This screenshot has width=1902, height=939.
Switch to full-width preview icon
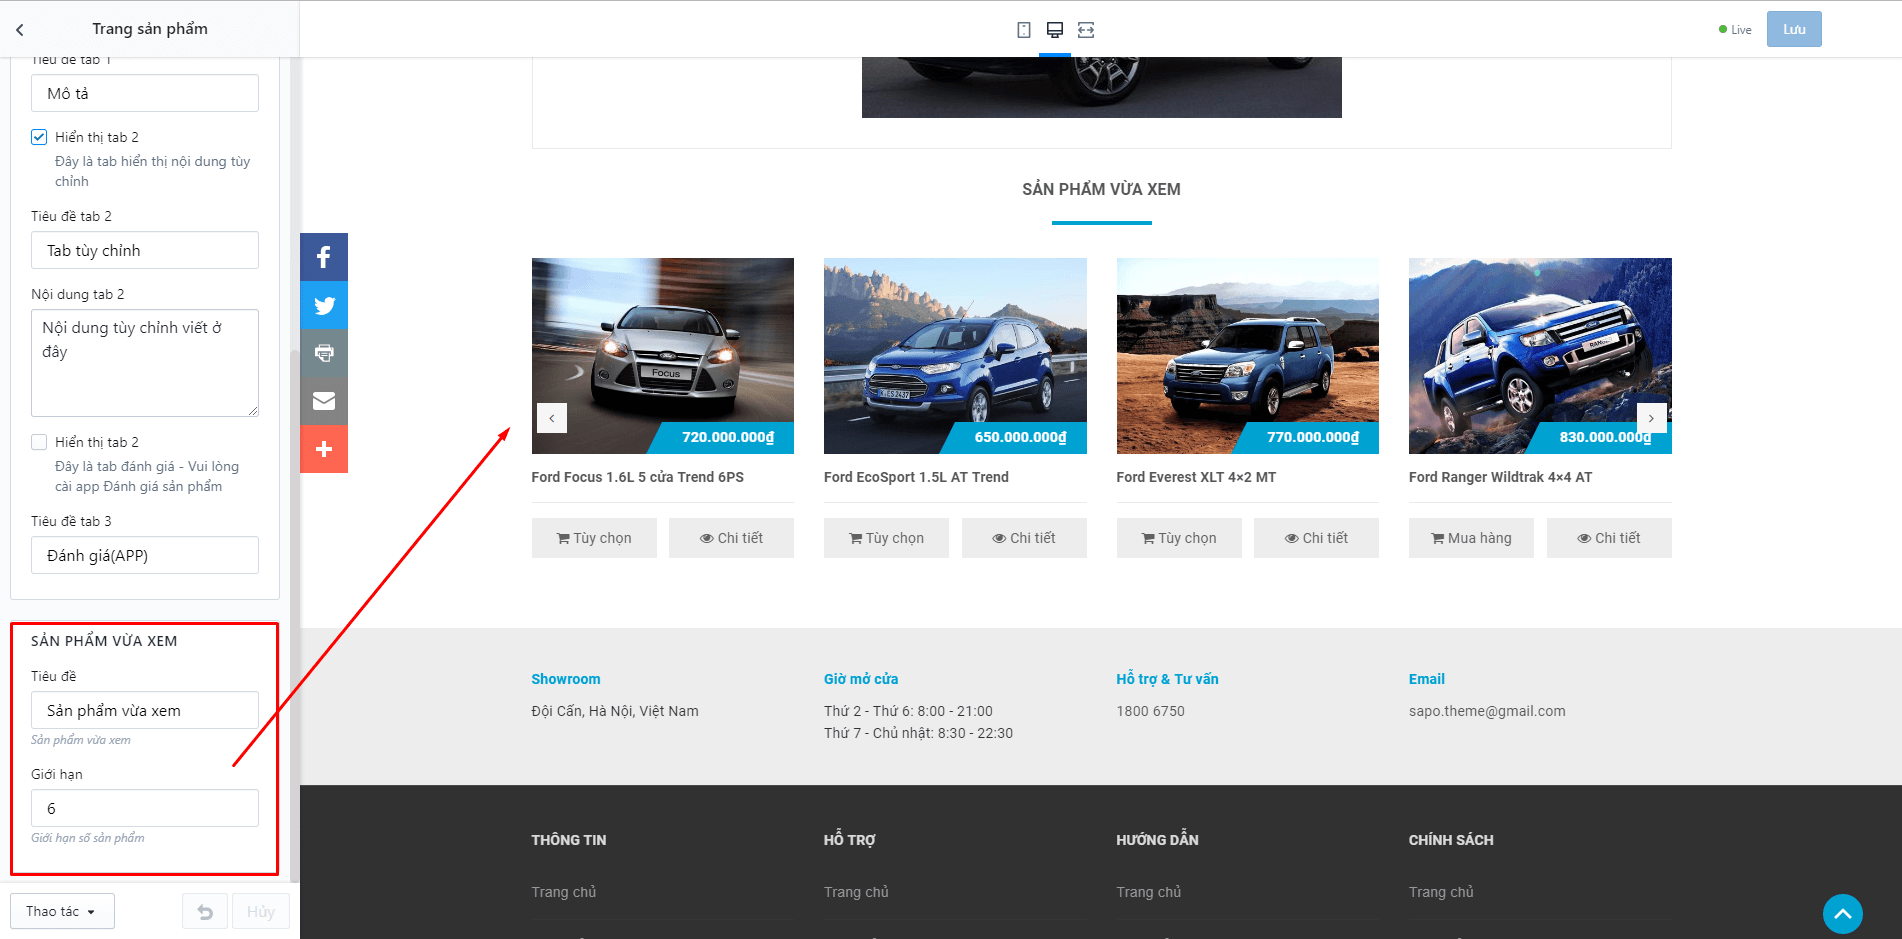tap(1086, 30)
